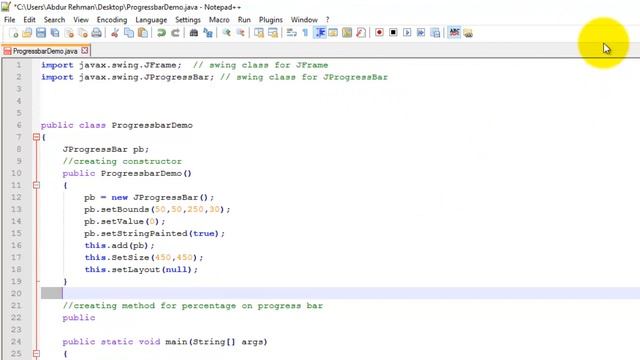This screenshot has width=640, height=360.
Task: Stop macro recording with black square icon
Action: (x=393, y=33)
